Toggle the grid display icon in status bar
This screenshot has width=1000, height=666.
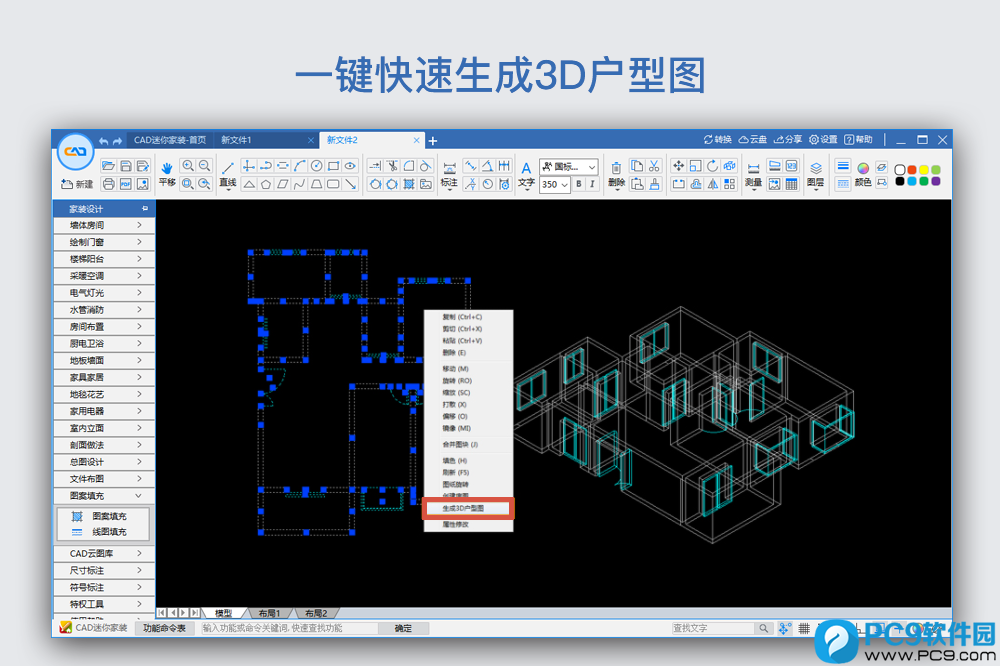[x=804, y=628]
